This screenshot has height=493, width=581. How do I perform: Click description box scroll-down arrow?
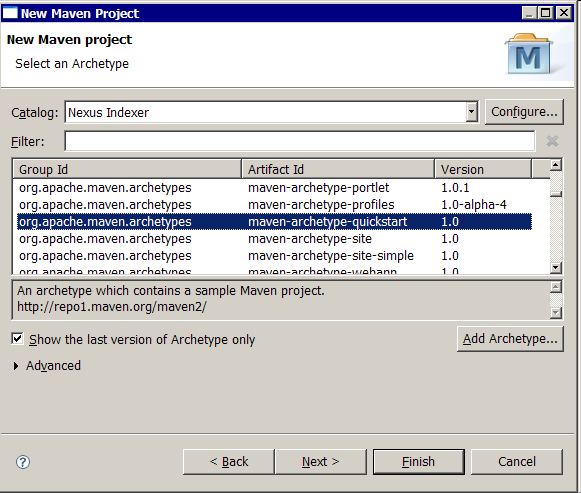(556, 313)
